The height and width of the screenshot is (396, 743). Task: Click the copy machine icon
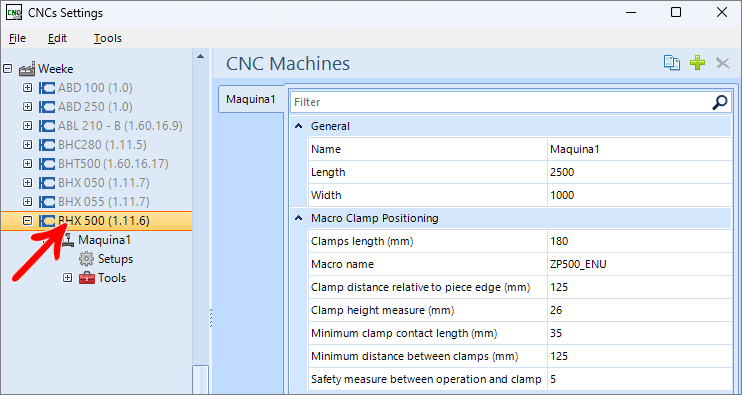pos(671,63)
